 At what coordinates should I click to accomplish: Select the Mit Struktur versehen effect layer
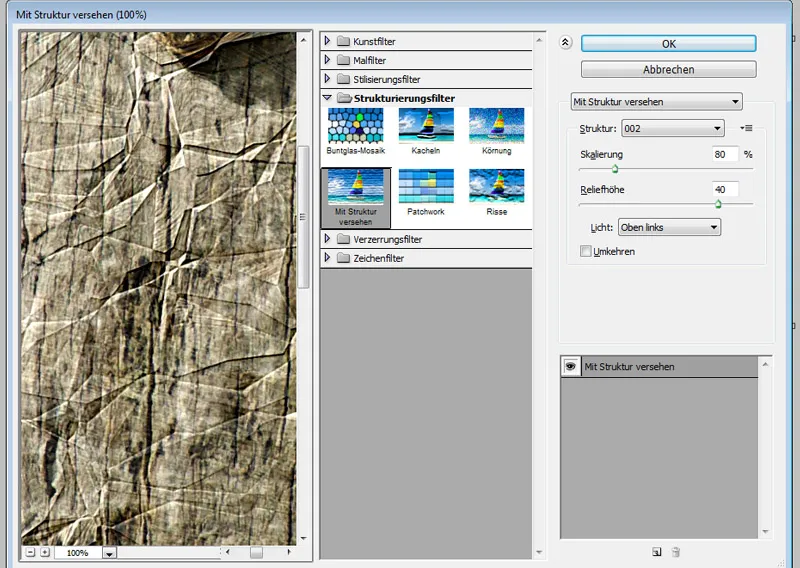click(x=659, y=366)
